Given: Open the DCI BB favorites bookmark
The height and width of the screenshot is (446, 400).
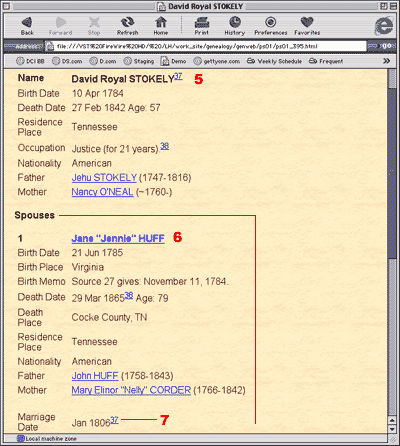Looking at the screenshot, I should click(30, 61).
